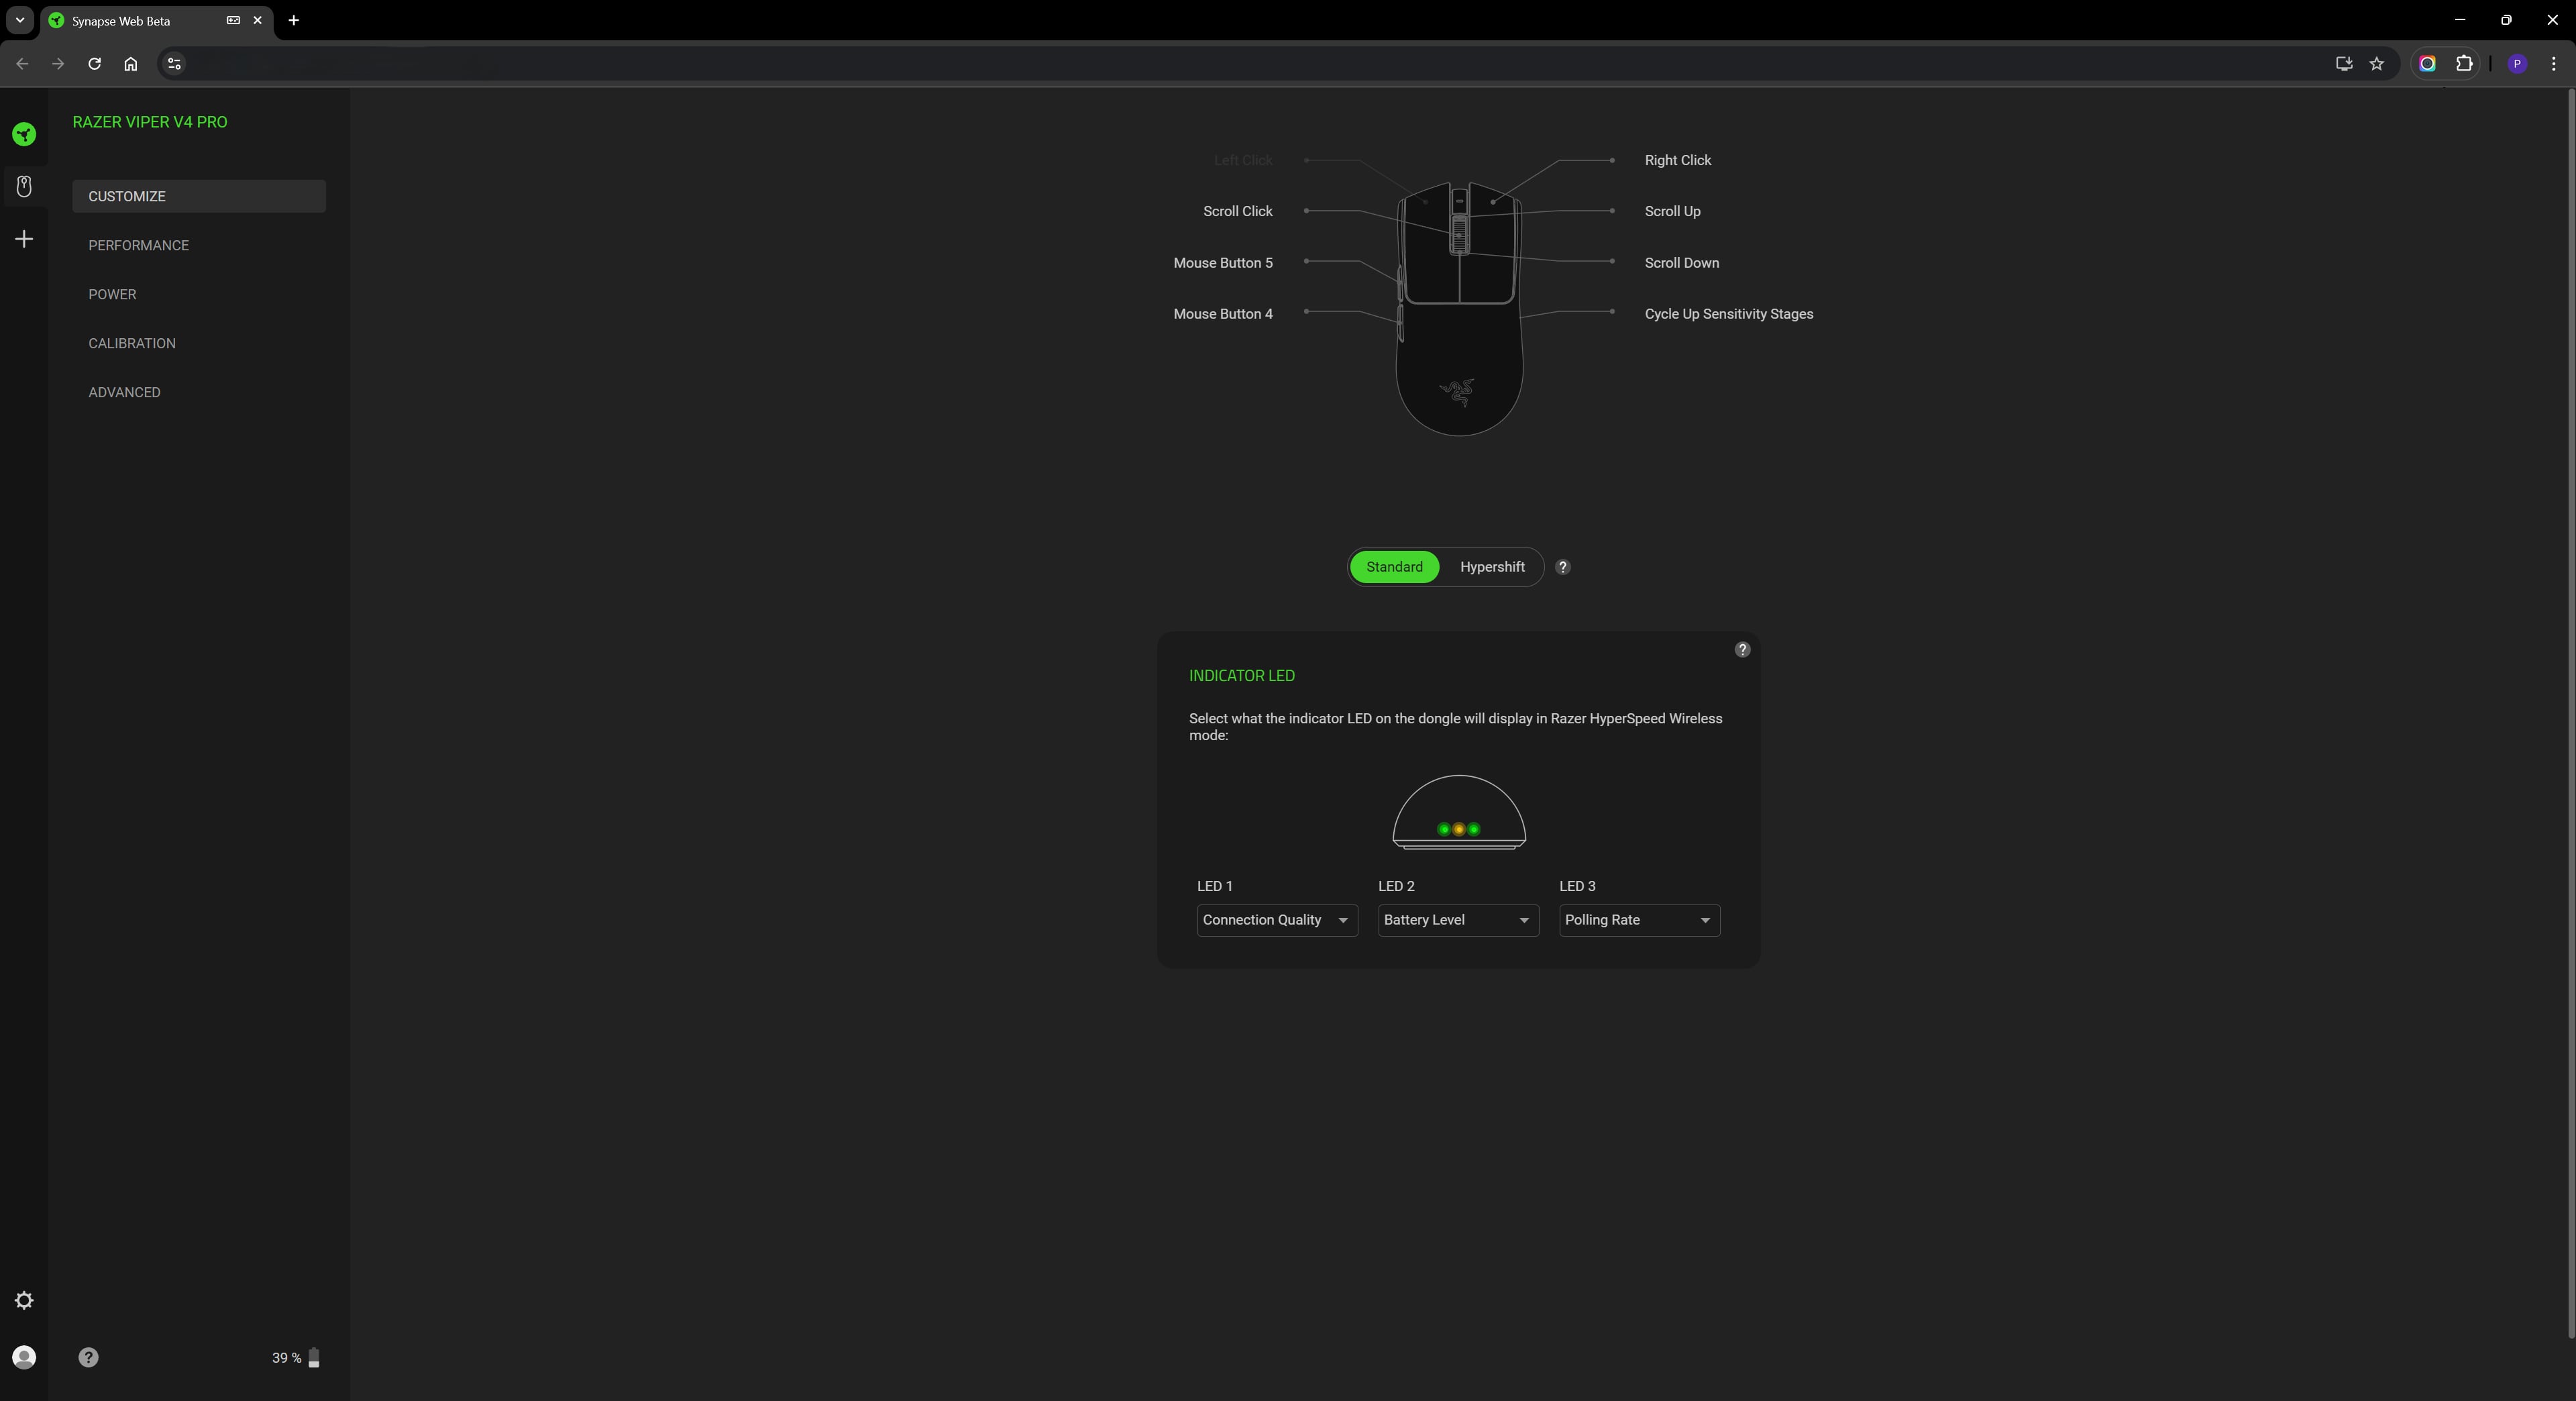2576x1401 pixels.
Task: Open Chrome extensions puzzle icon
Action: point(2465,63)
